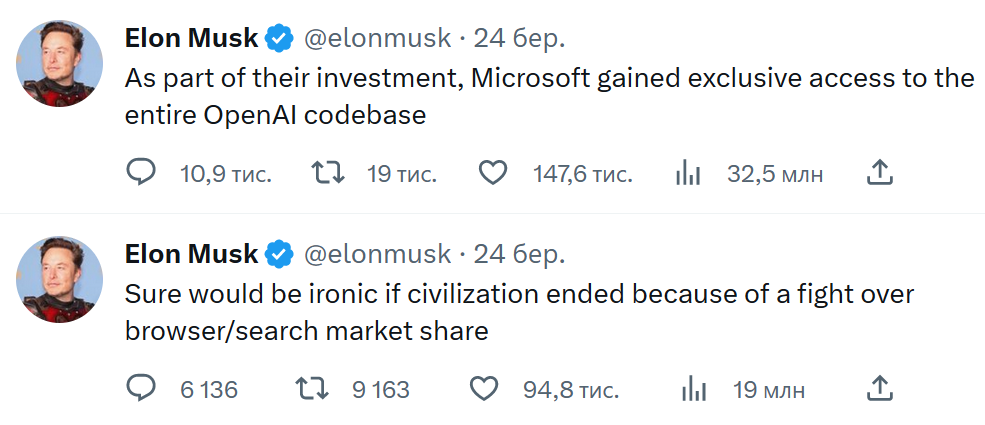Like the Microsoft OpenAI codebase tweet
This screenshot has width=985, height=425.
493,174
